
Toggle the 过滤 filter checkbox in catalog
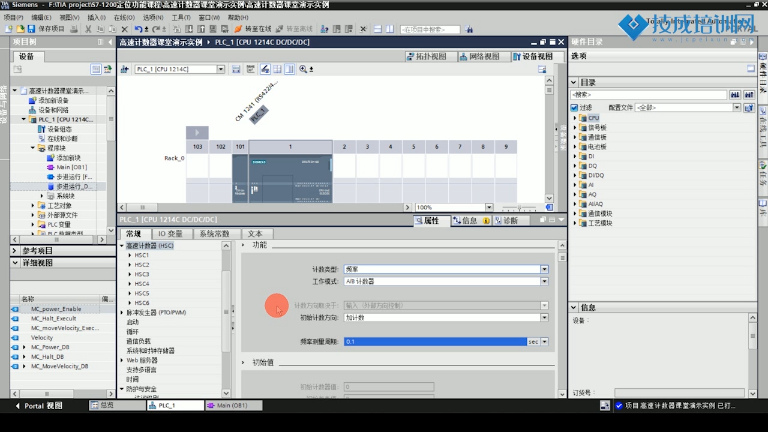coord(575,107)
